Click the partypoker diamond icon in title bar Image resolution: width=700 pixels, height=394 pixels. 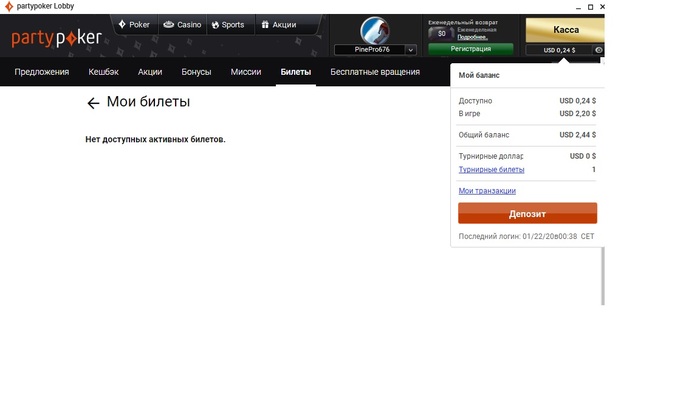tap(8, 6)
